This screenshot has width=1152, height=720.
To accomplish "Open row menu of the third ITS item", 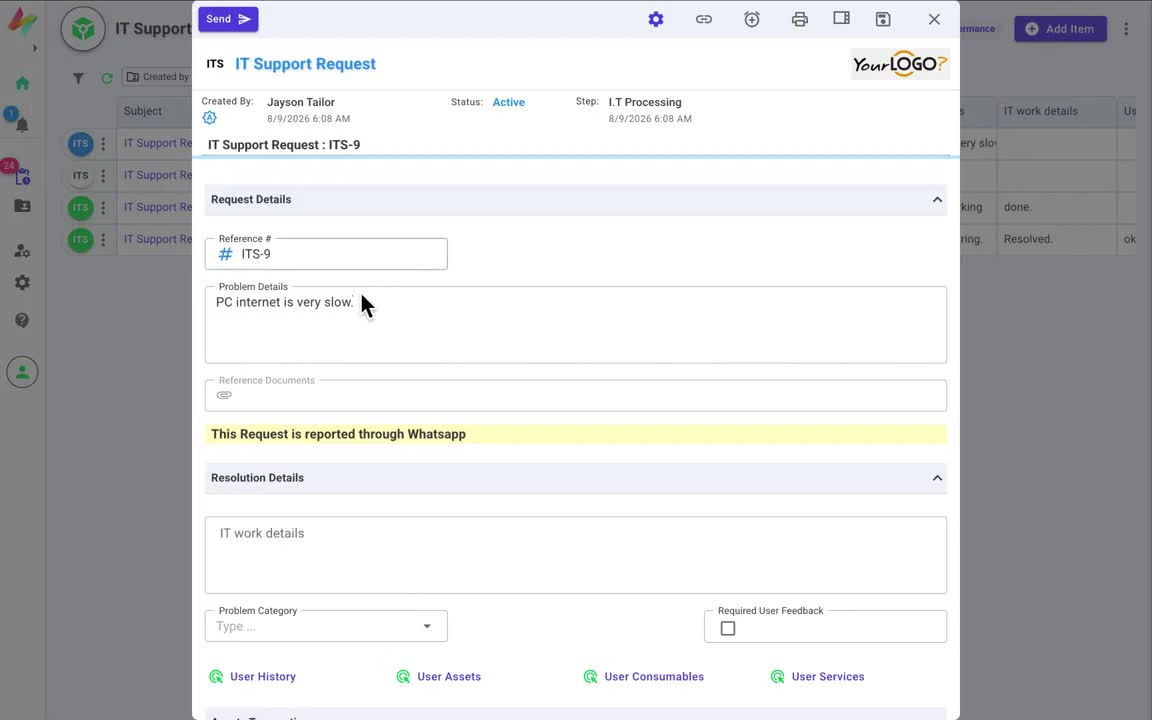I will tap(103, 208).
